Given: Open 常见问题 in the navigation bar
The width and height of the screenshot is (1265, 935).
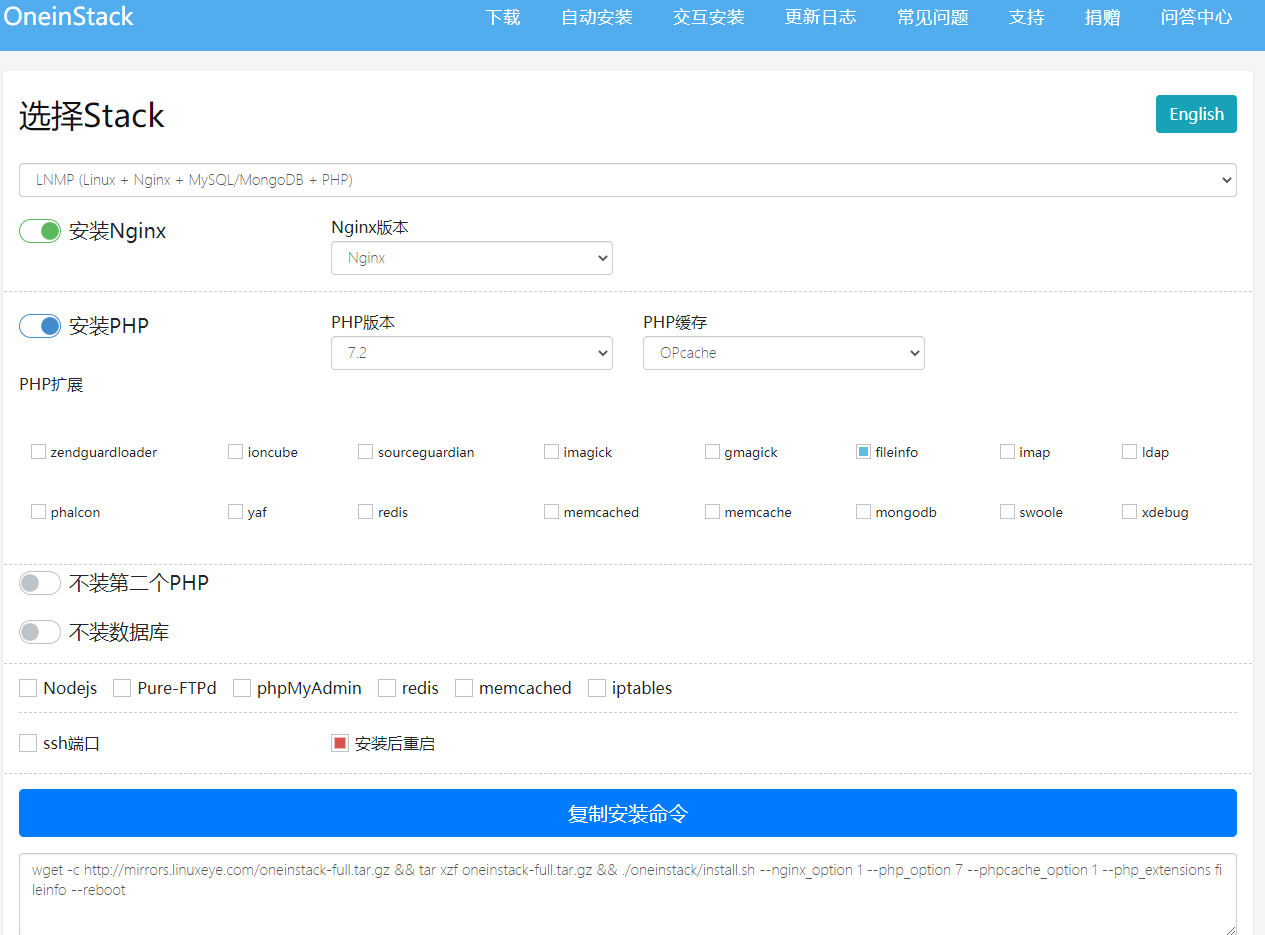Looking at the screenshot, I should (933, 17).
